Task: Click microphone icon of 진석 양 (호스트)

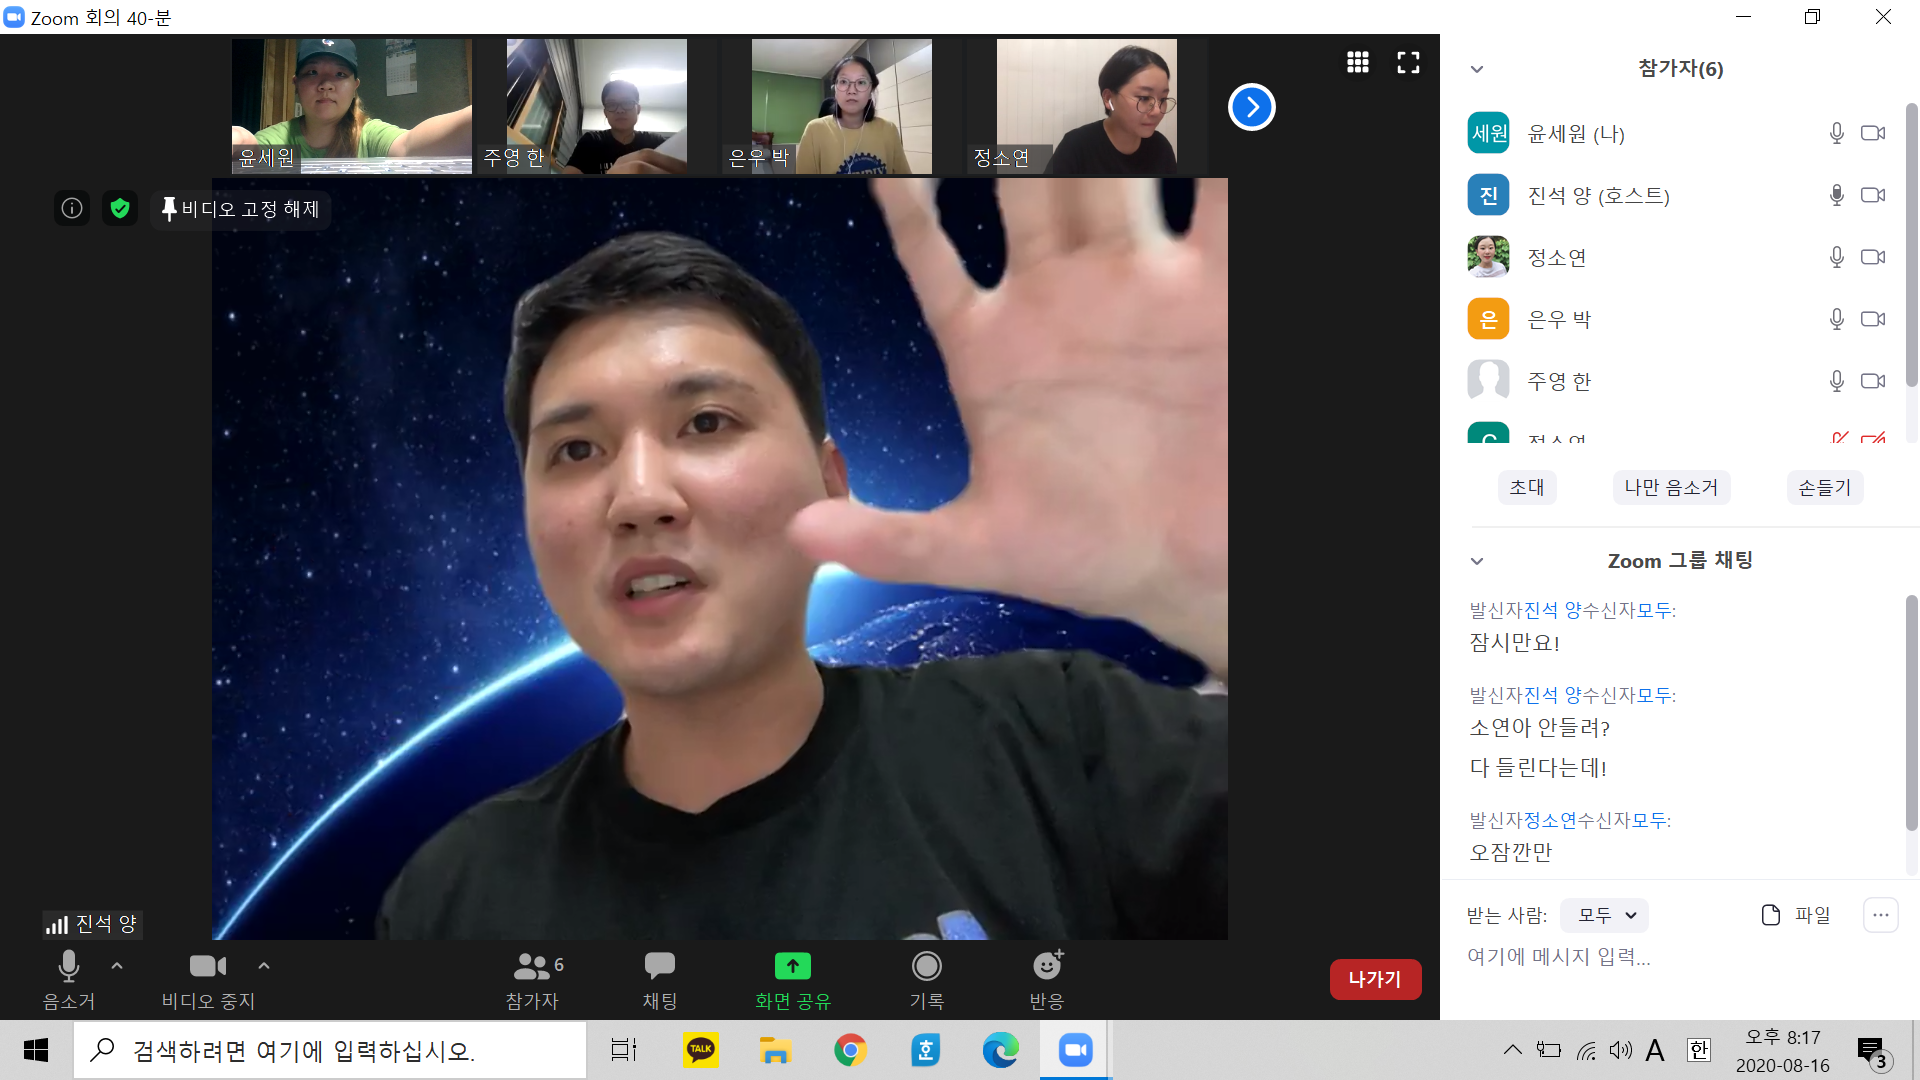Action: click(1837, 195)
